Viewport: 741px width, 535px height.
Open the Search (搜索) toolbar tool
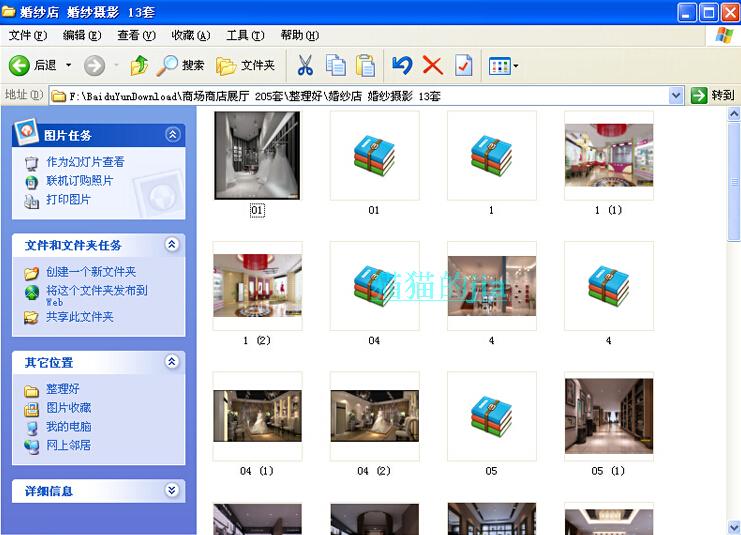coord(181,66)
